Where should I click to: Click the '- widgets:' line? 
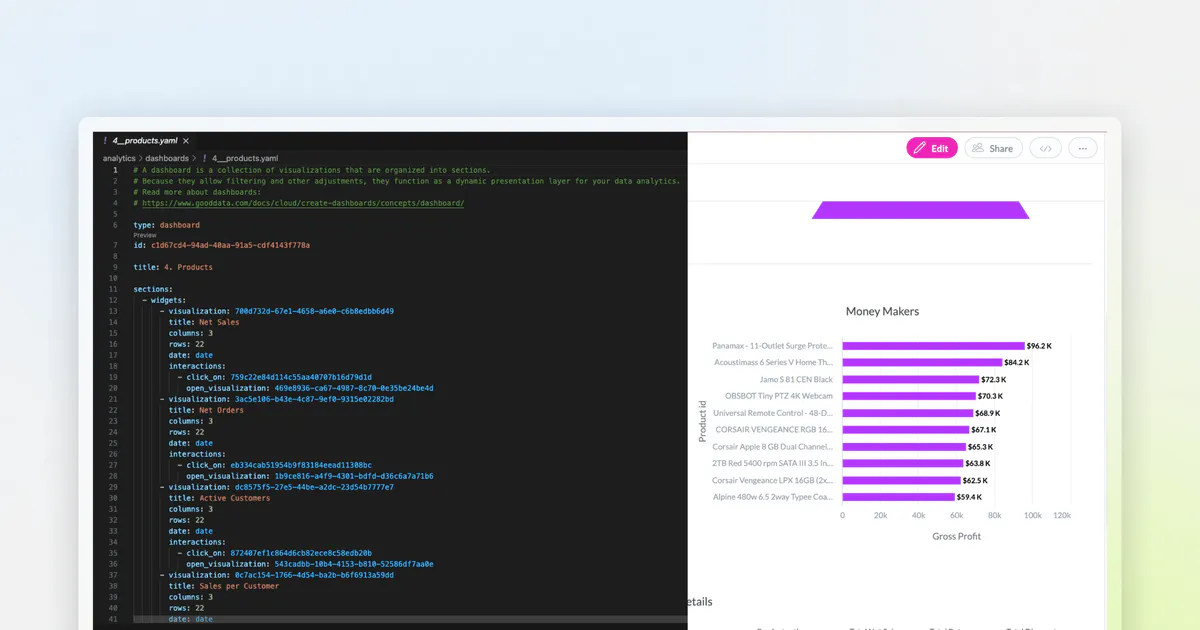click(164, 300)
